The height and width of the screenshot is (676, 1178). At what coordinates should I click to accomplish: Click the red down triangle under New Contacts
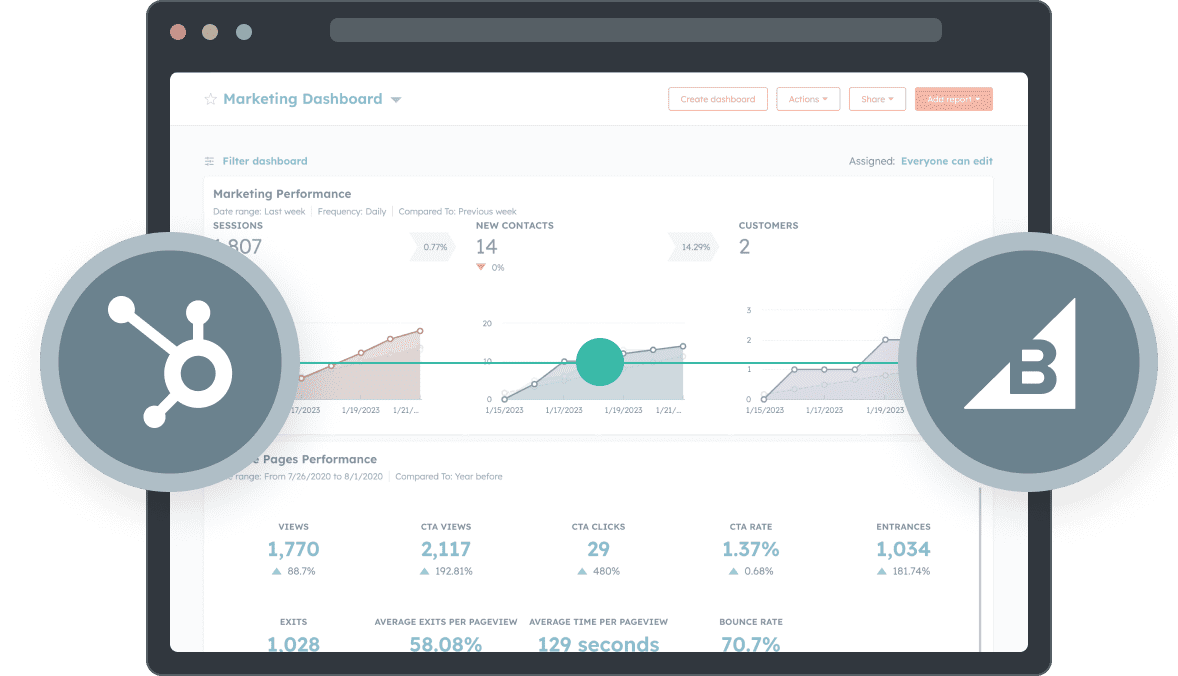click(x=481, y=267)
